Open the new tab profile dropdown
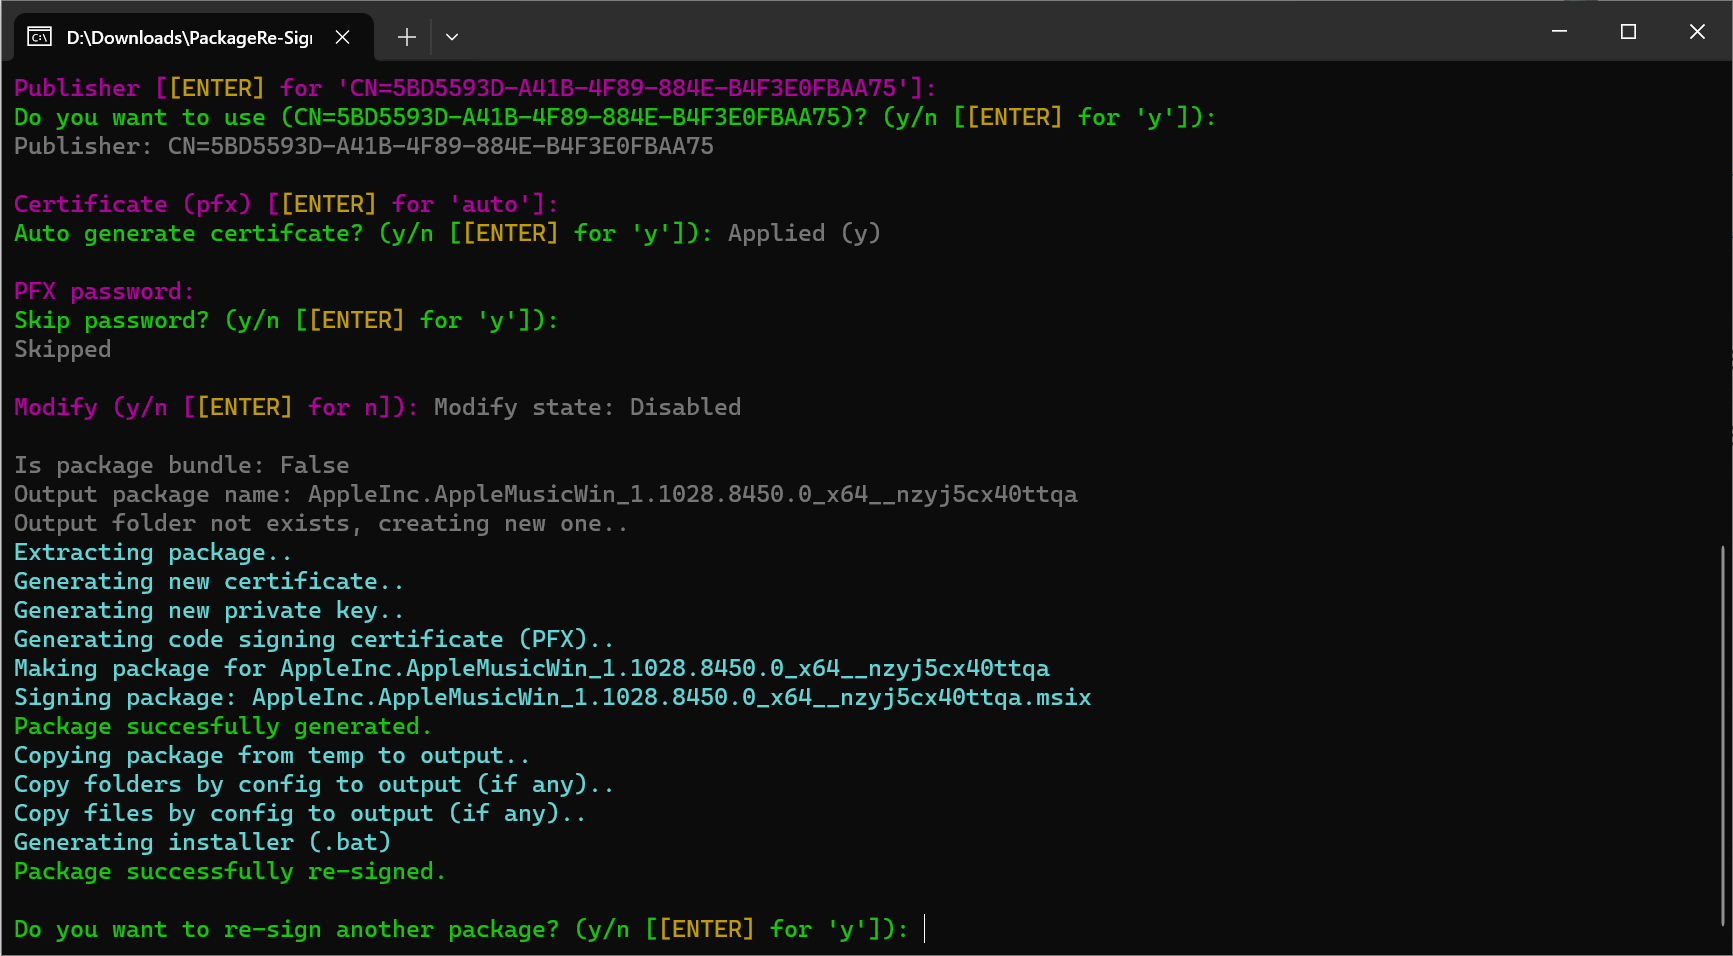 [x=452, y=37]
